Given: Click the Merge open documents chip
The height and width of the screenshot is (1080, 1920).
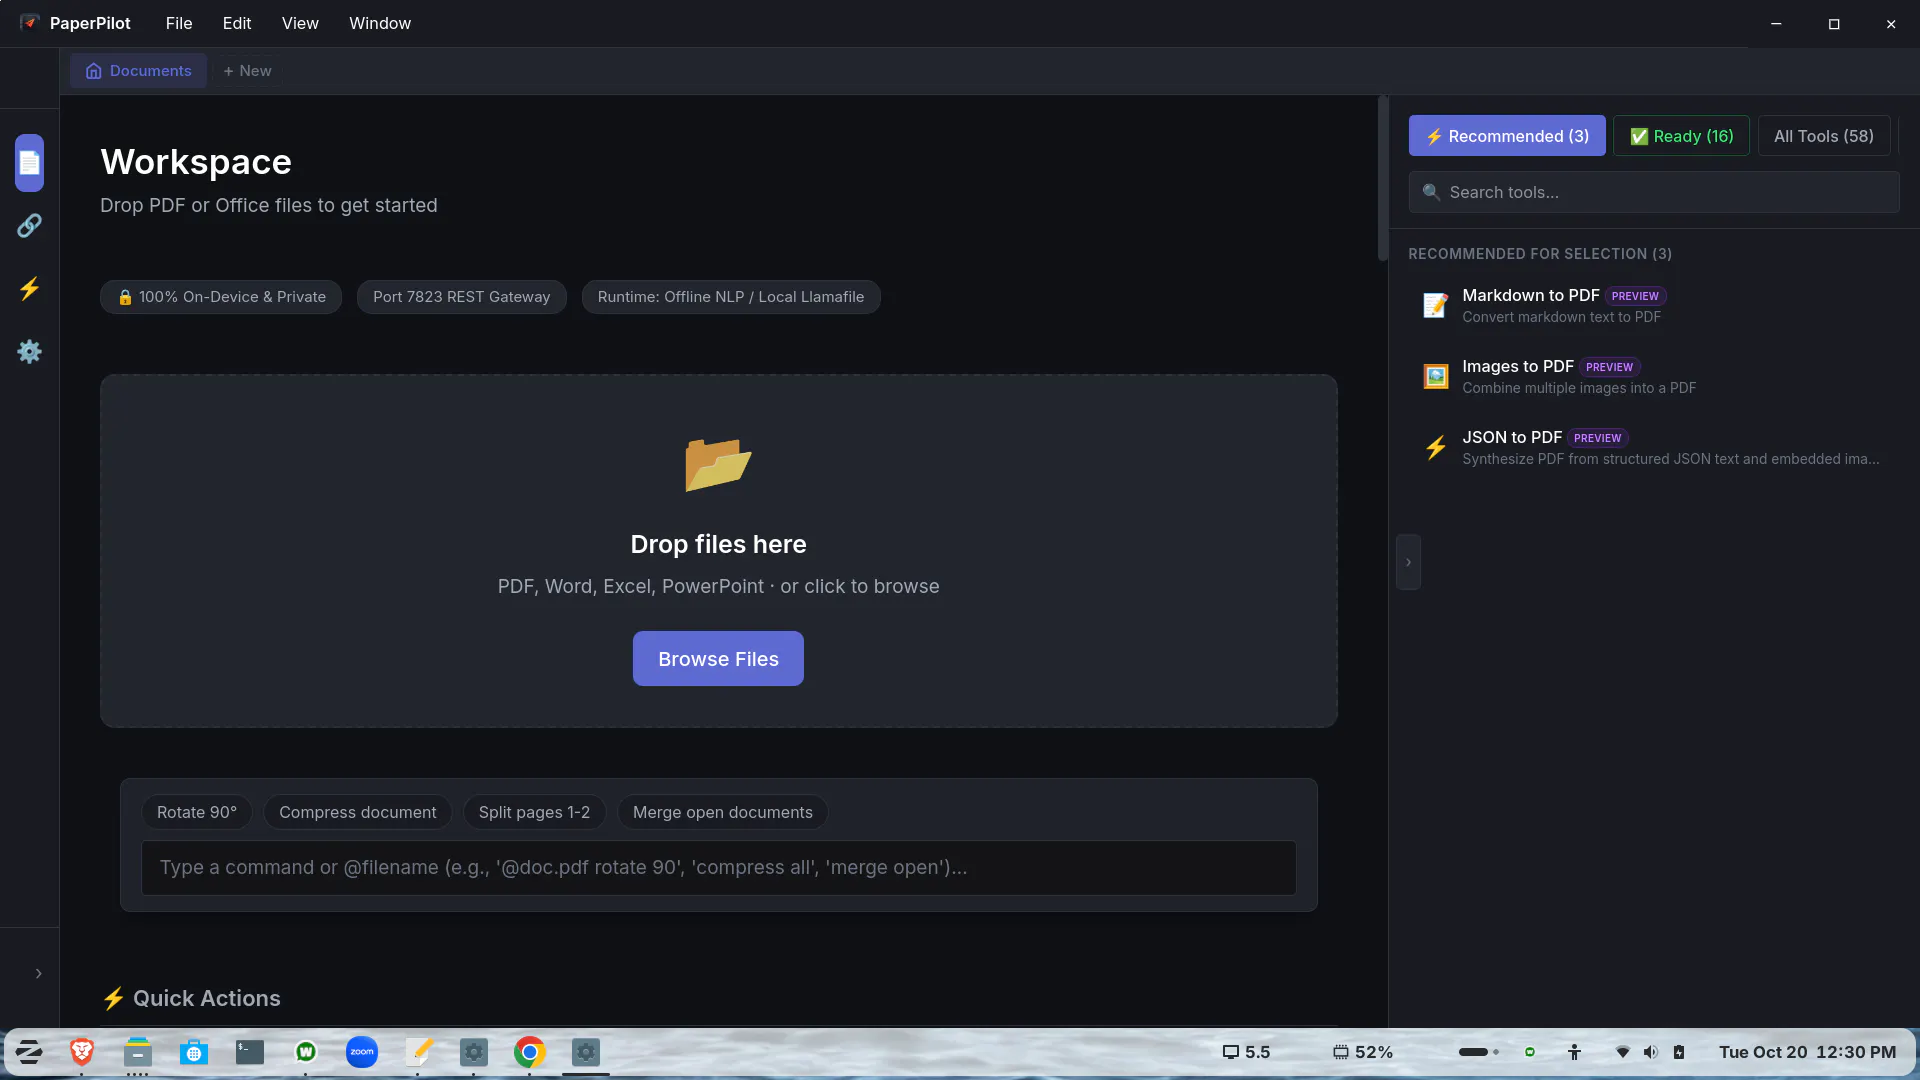Looking at the screenshot, I should [723, 812].
